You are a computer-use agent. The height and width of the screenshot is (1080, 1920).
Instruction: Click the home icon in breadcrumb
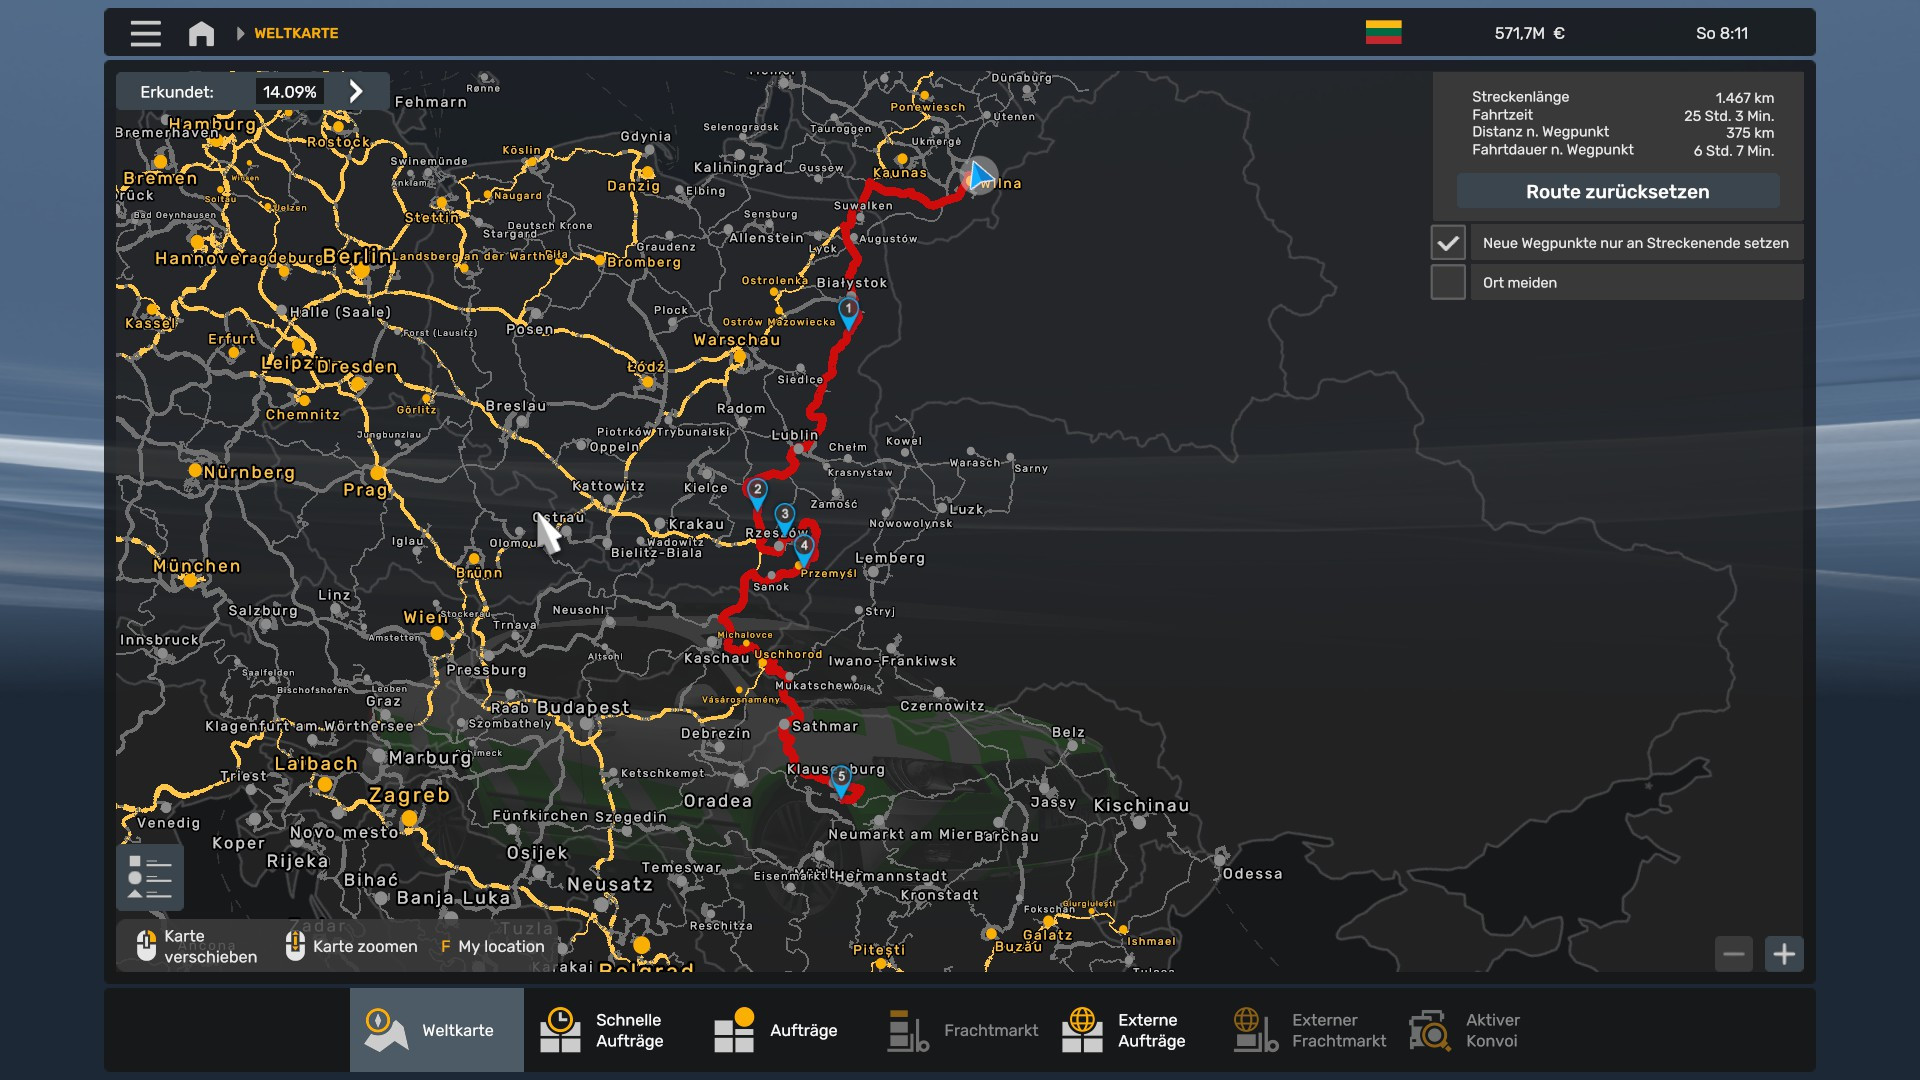pos(201,33)
